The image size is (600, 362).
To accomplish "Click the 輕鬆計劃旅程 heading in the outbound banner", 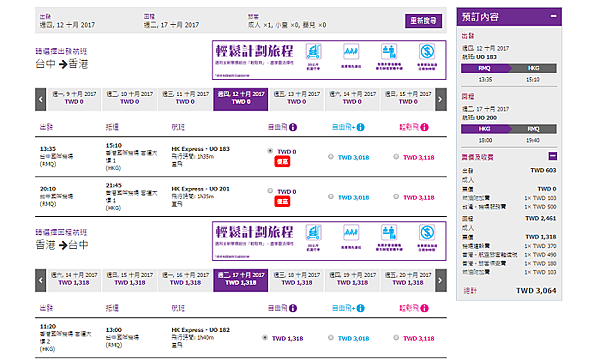I will click(254, 51).
